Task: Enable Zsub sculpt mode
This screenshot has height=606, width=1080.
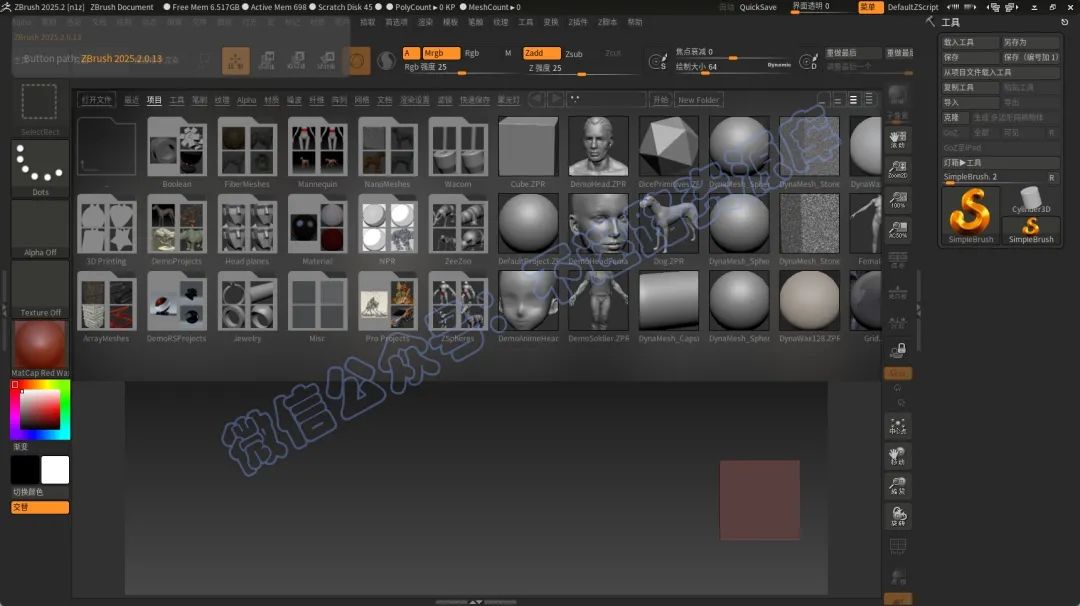Action: pos(574,54)
